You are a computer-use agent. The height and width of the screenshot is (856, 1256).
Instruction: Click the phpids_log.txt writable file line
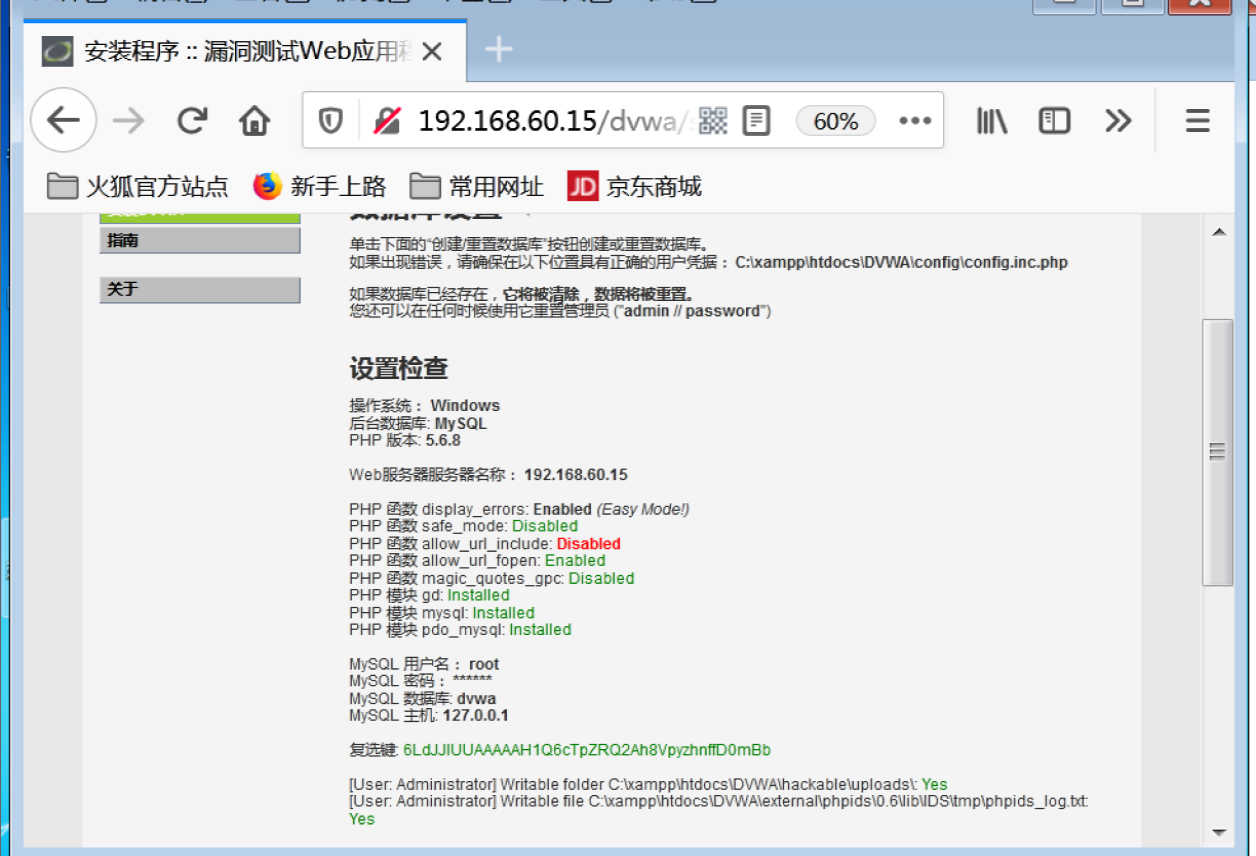click(x=719, y=810)
